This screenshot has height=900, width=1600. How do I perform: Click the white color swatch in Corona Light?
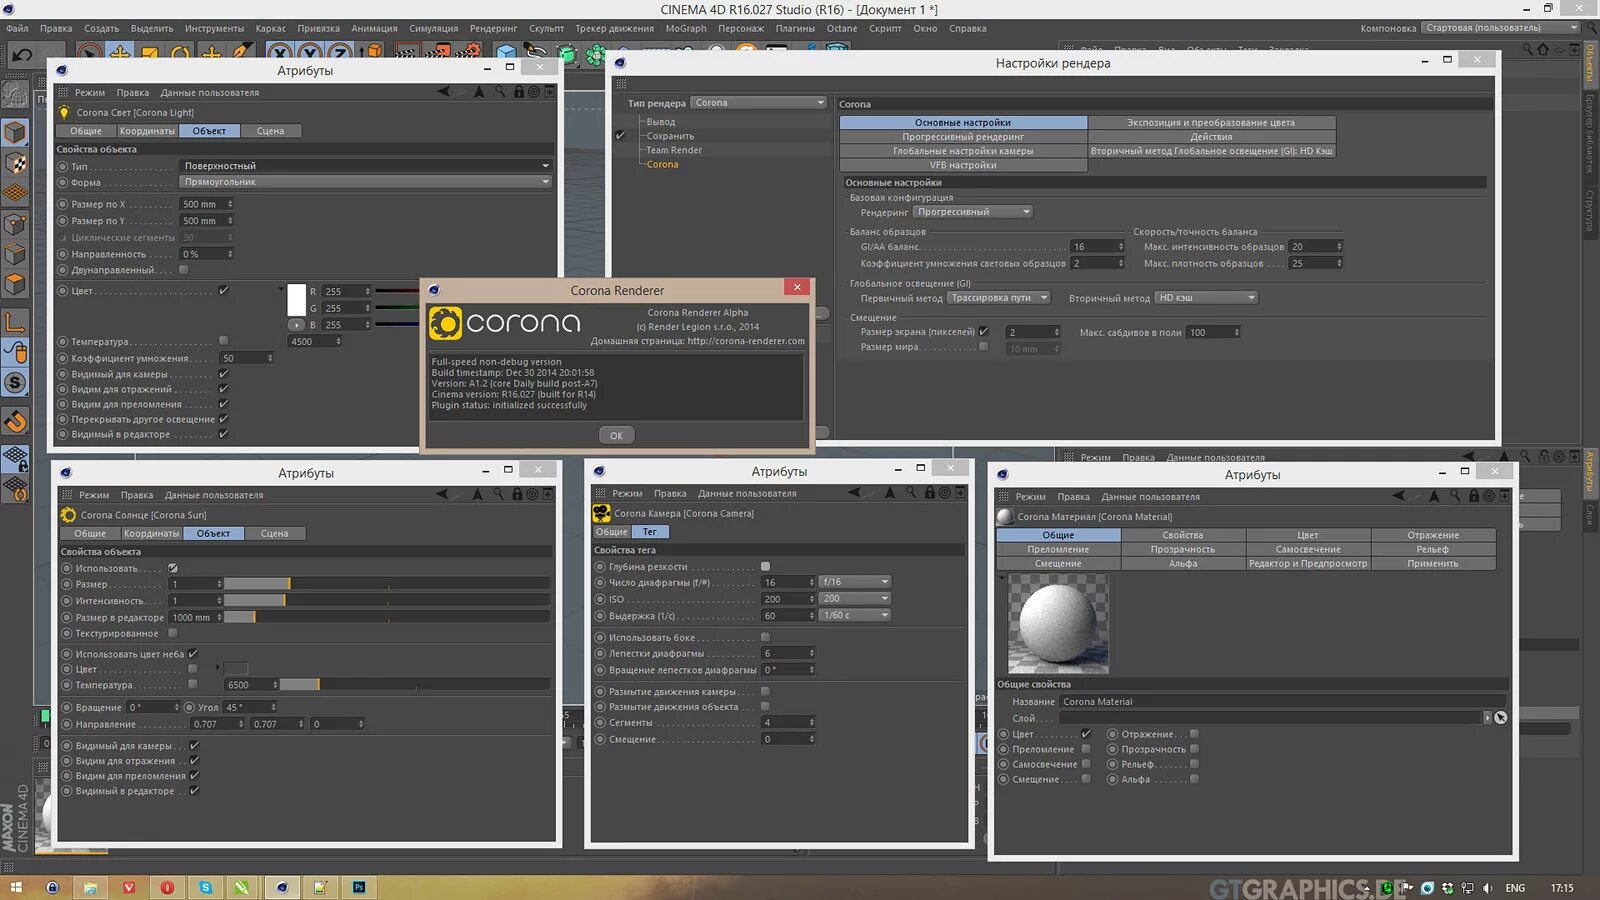tap(296, 299)
